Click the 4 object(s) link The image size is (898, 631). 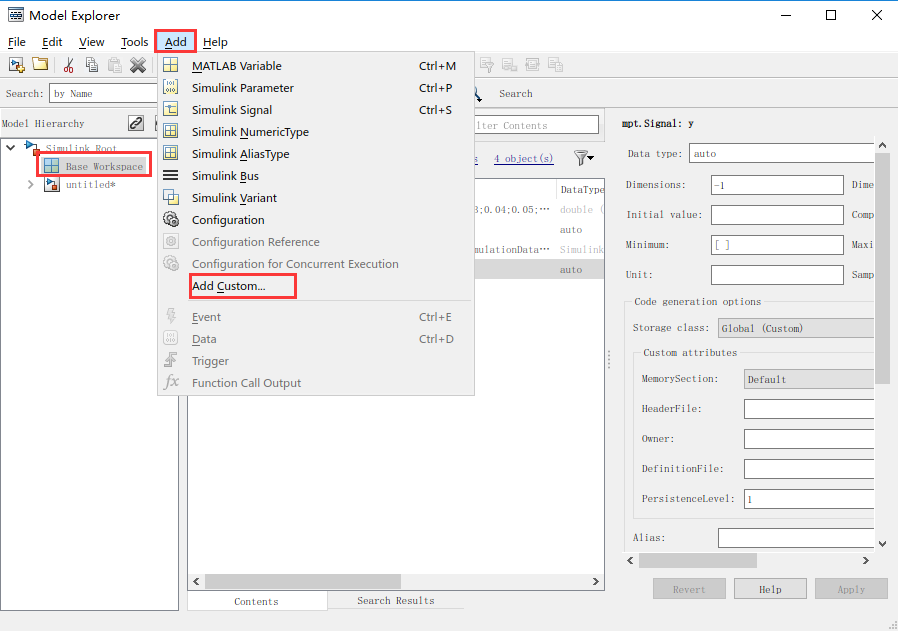tap(523, 158)
